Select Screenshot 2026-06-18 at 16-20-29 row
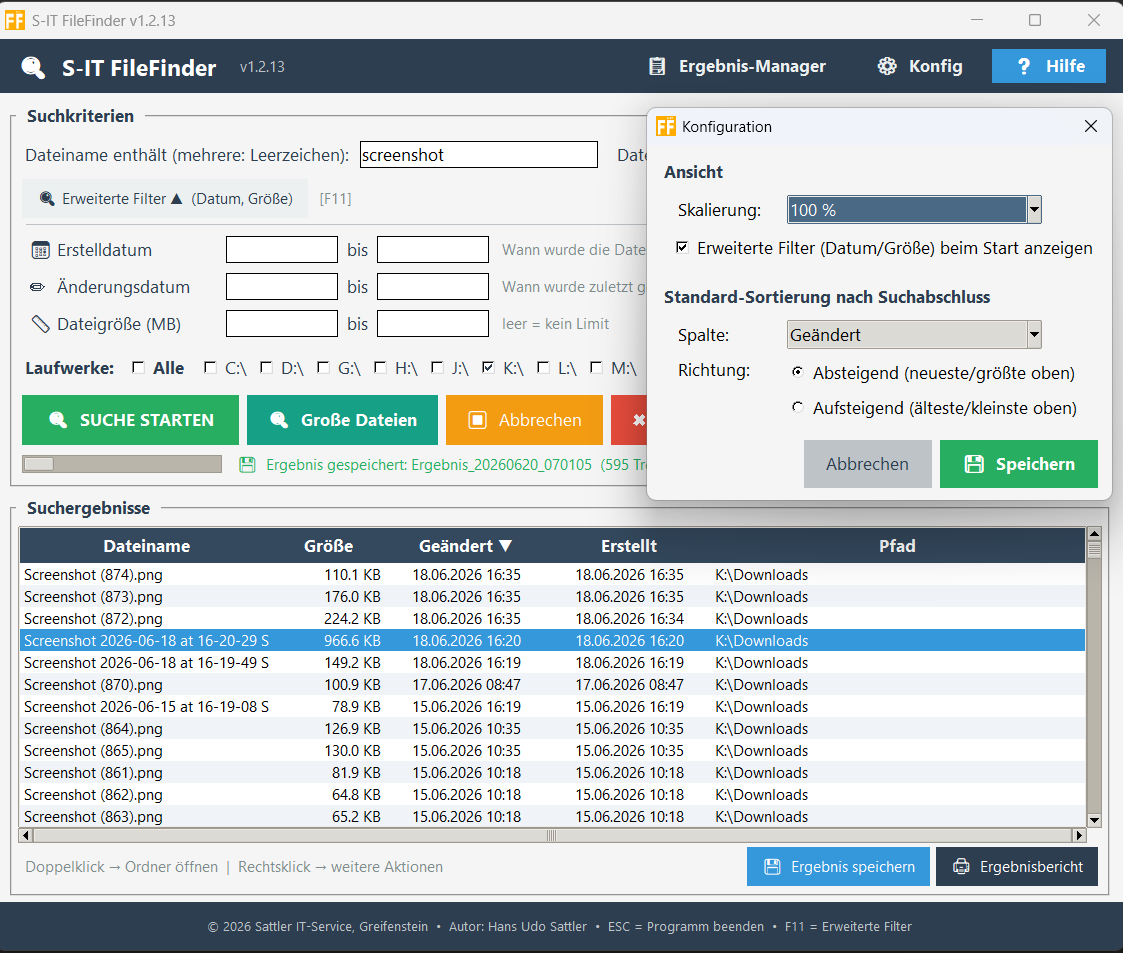This screenshot has width=1123, height=953. point(552,641)
